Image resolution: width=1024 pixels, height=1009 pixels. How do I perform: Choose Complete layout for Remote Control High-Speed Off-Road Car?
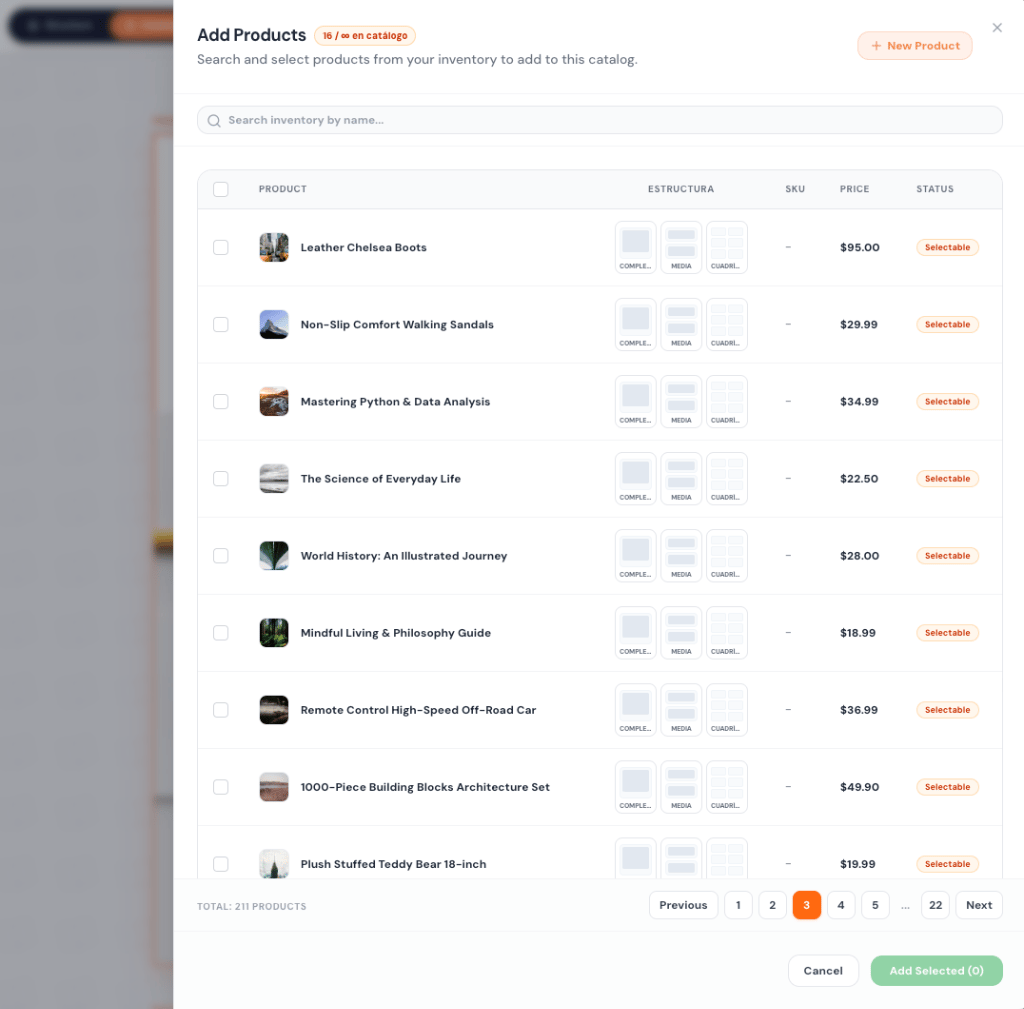(x=635, y=710)
